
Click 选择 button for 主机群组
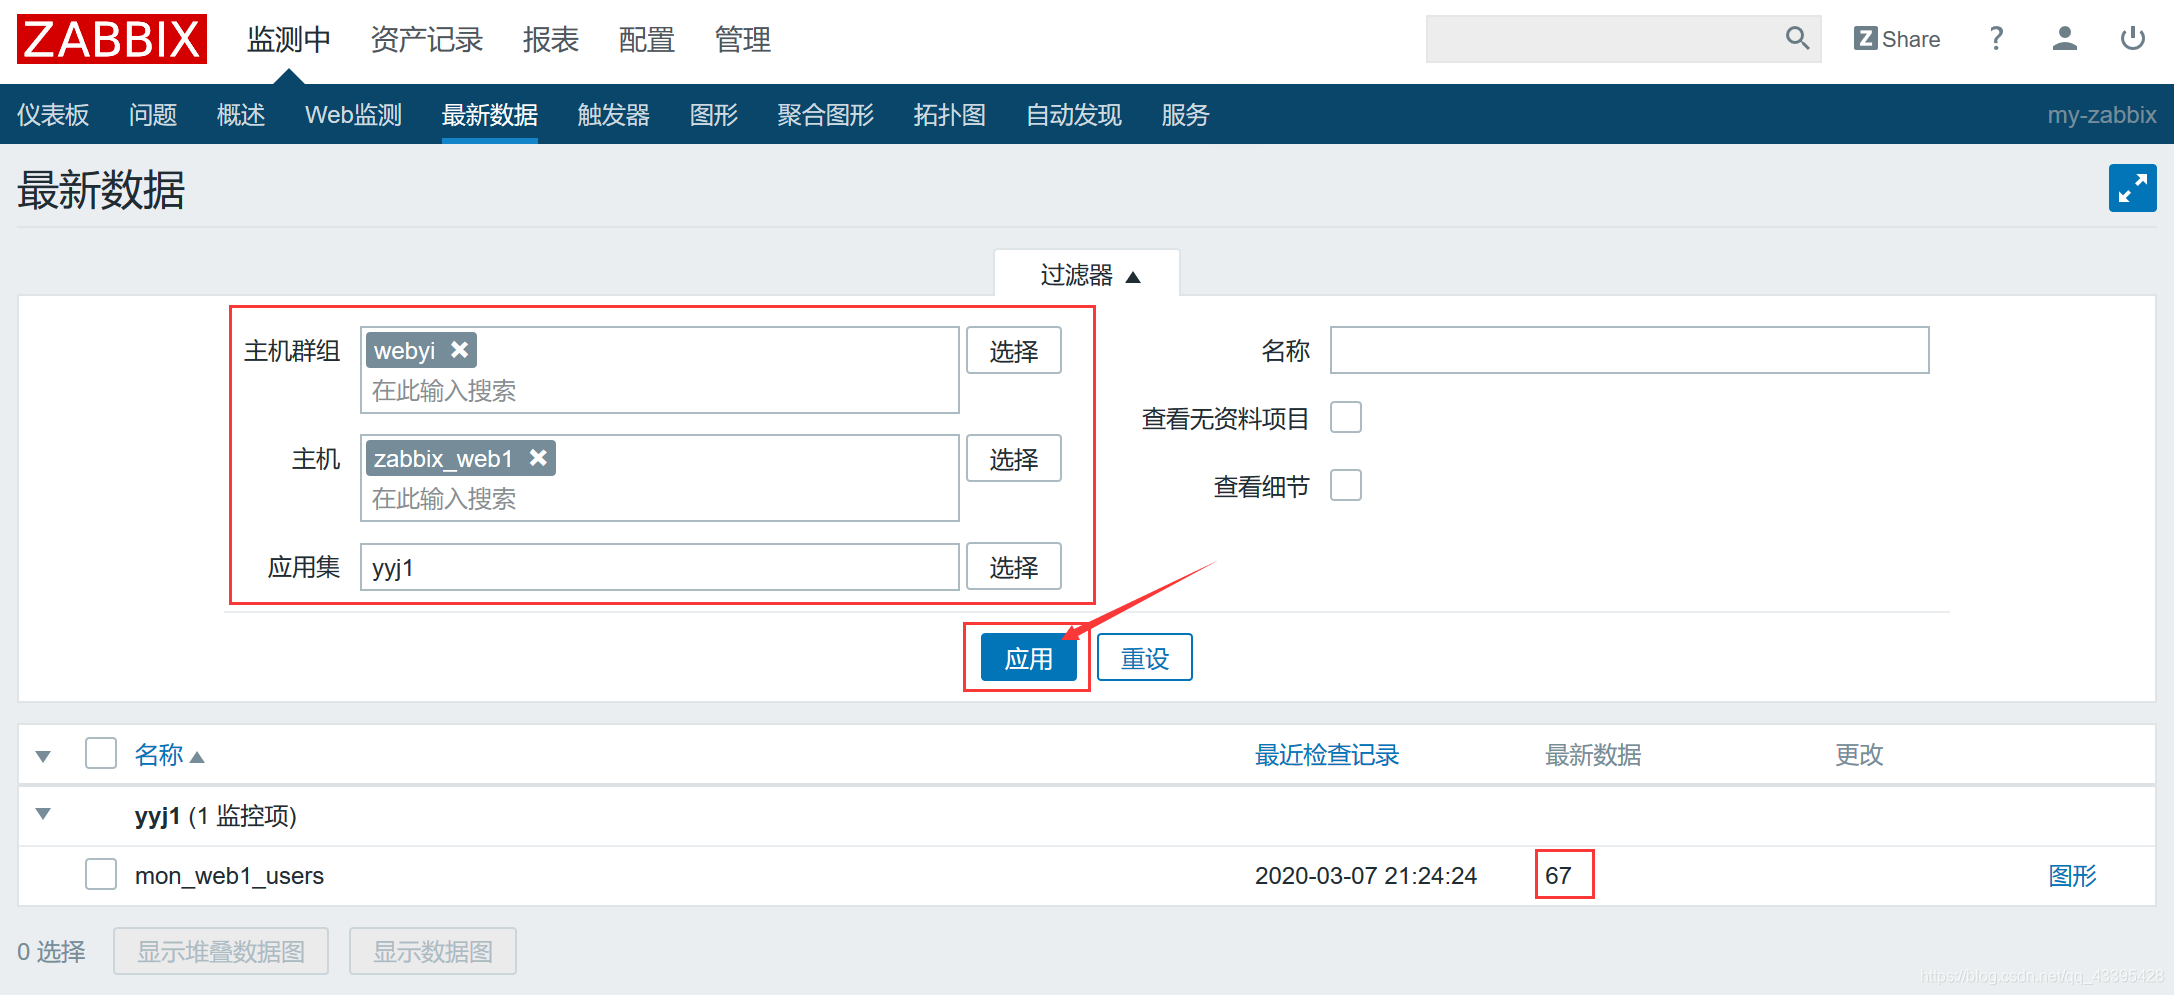coord(1014,351)
